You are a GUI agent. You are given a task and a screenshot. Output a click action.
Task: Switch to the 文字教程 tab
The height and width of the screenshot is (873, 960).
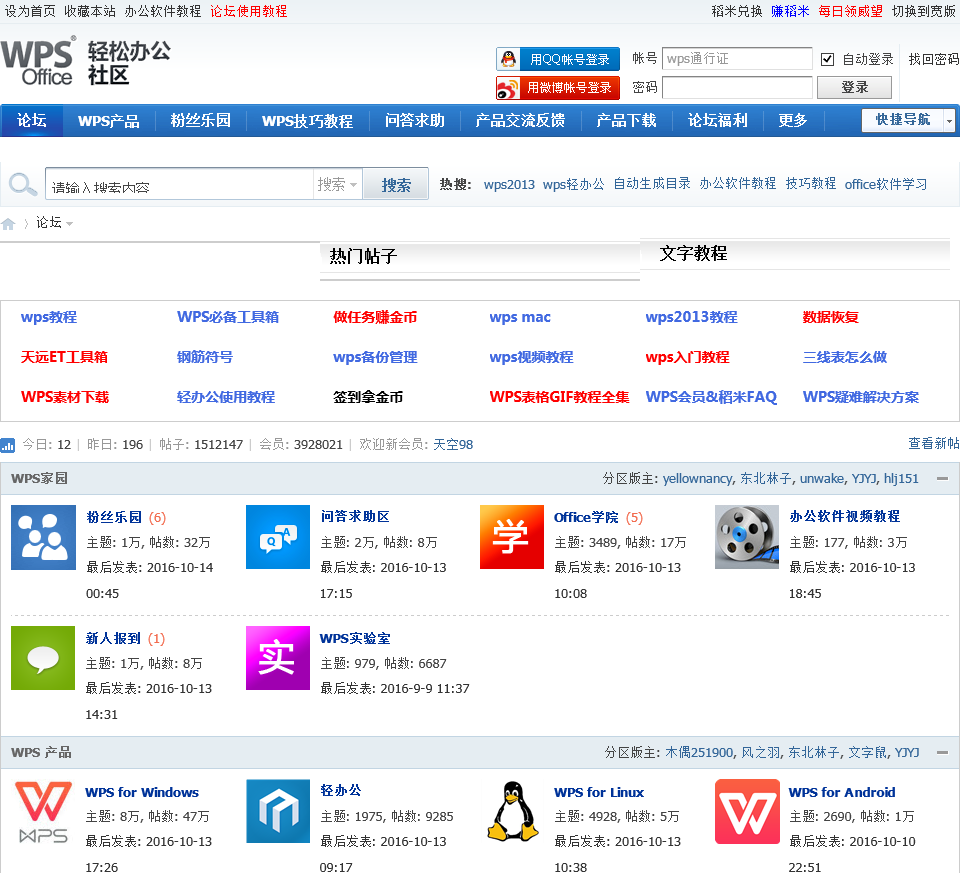pyautogui.click(x=693, y=253)
